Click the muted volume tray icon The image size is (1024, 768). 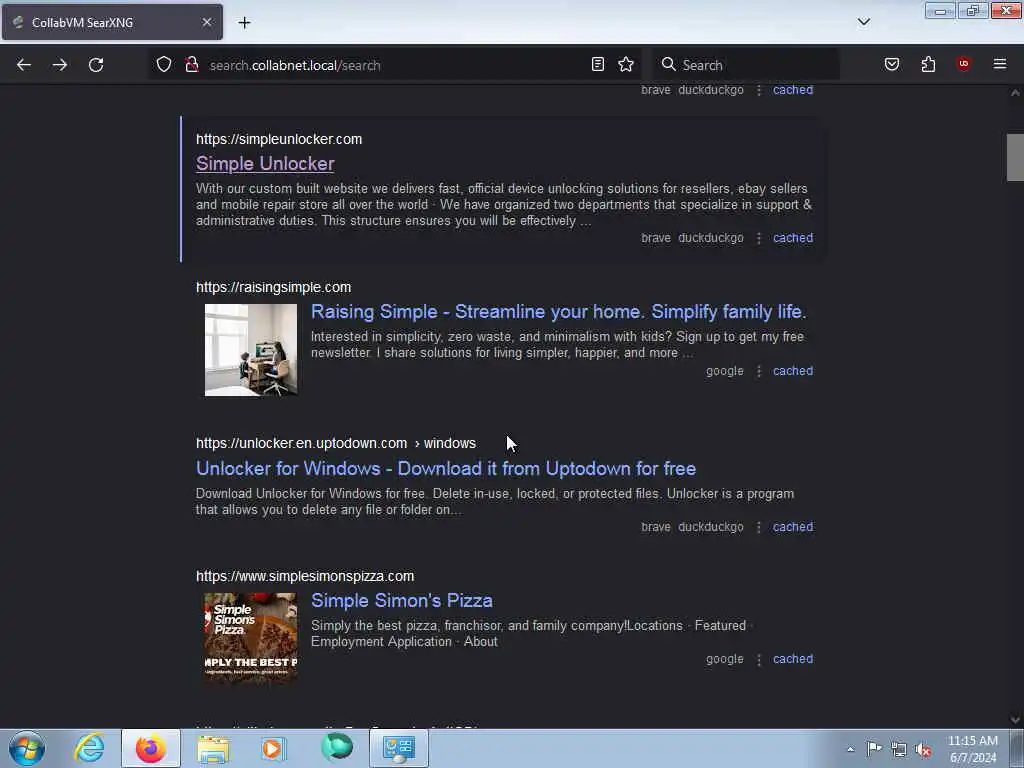click(923, 750)
